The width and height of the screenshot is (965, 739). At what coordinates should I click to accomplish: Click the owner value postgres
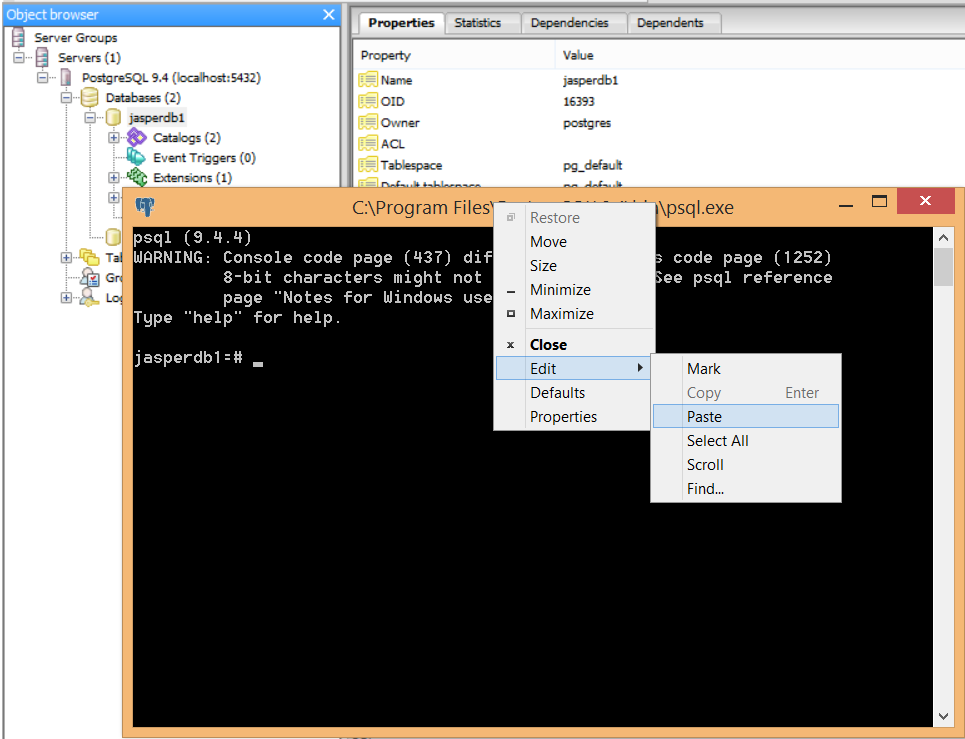pos(587,123)
